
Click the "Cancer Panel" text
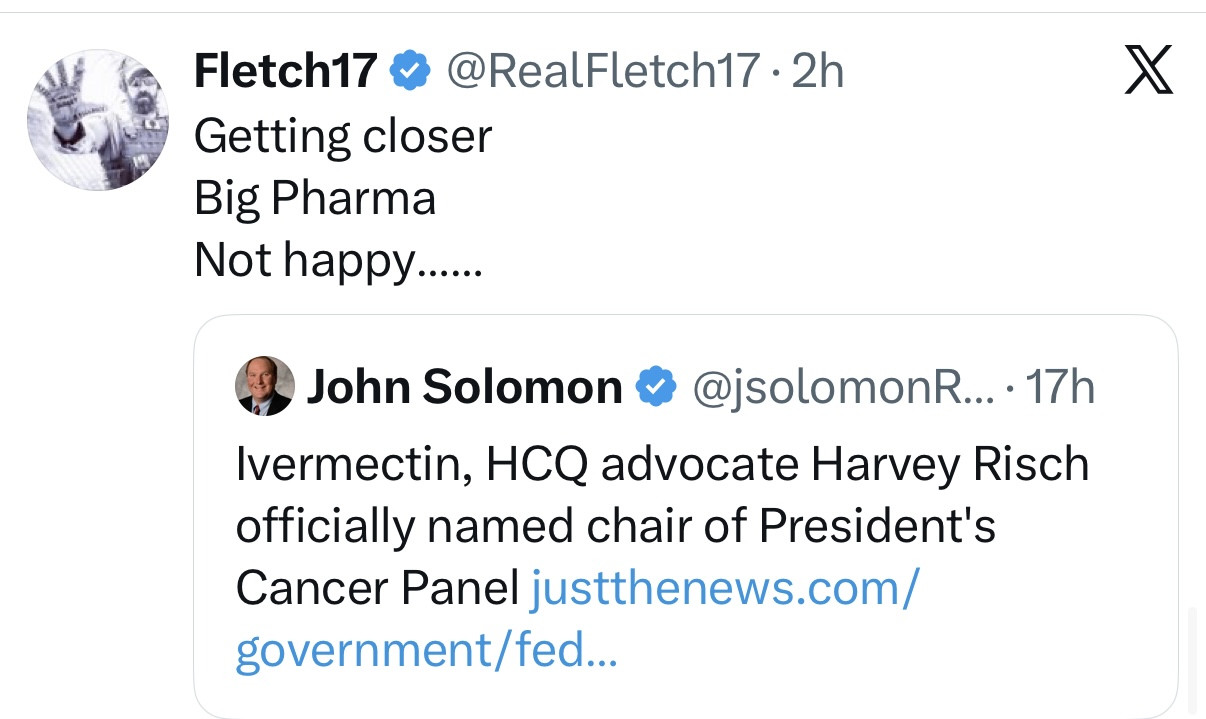pyautogui.click(x=376, y=590)
